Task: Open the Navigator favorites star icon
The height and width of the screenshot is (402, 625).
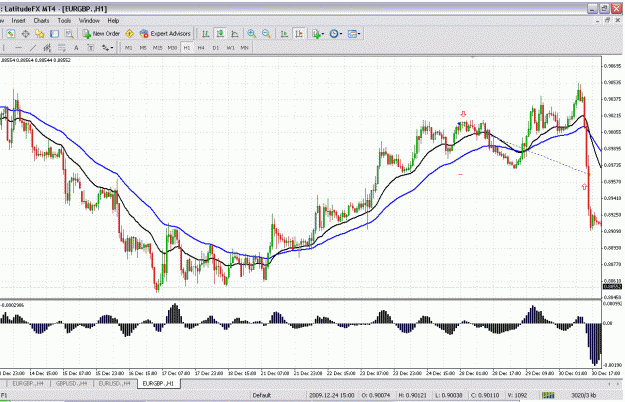Action: pos(39,34)
